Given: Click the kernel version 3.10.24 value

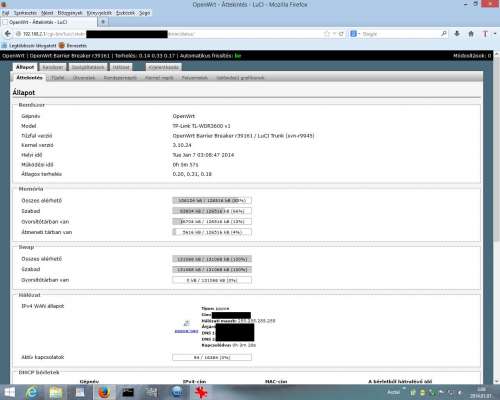Looking at the screenshot, I should (x=182, y=145).
